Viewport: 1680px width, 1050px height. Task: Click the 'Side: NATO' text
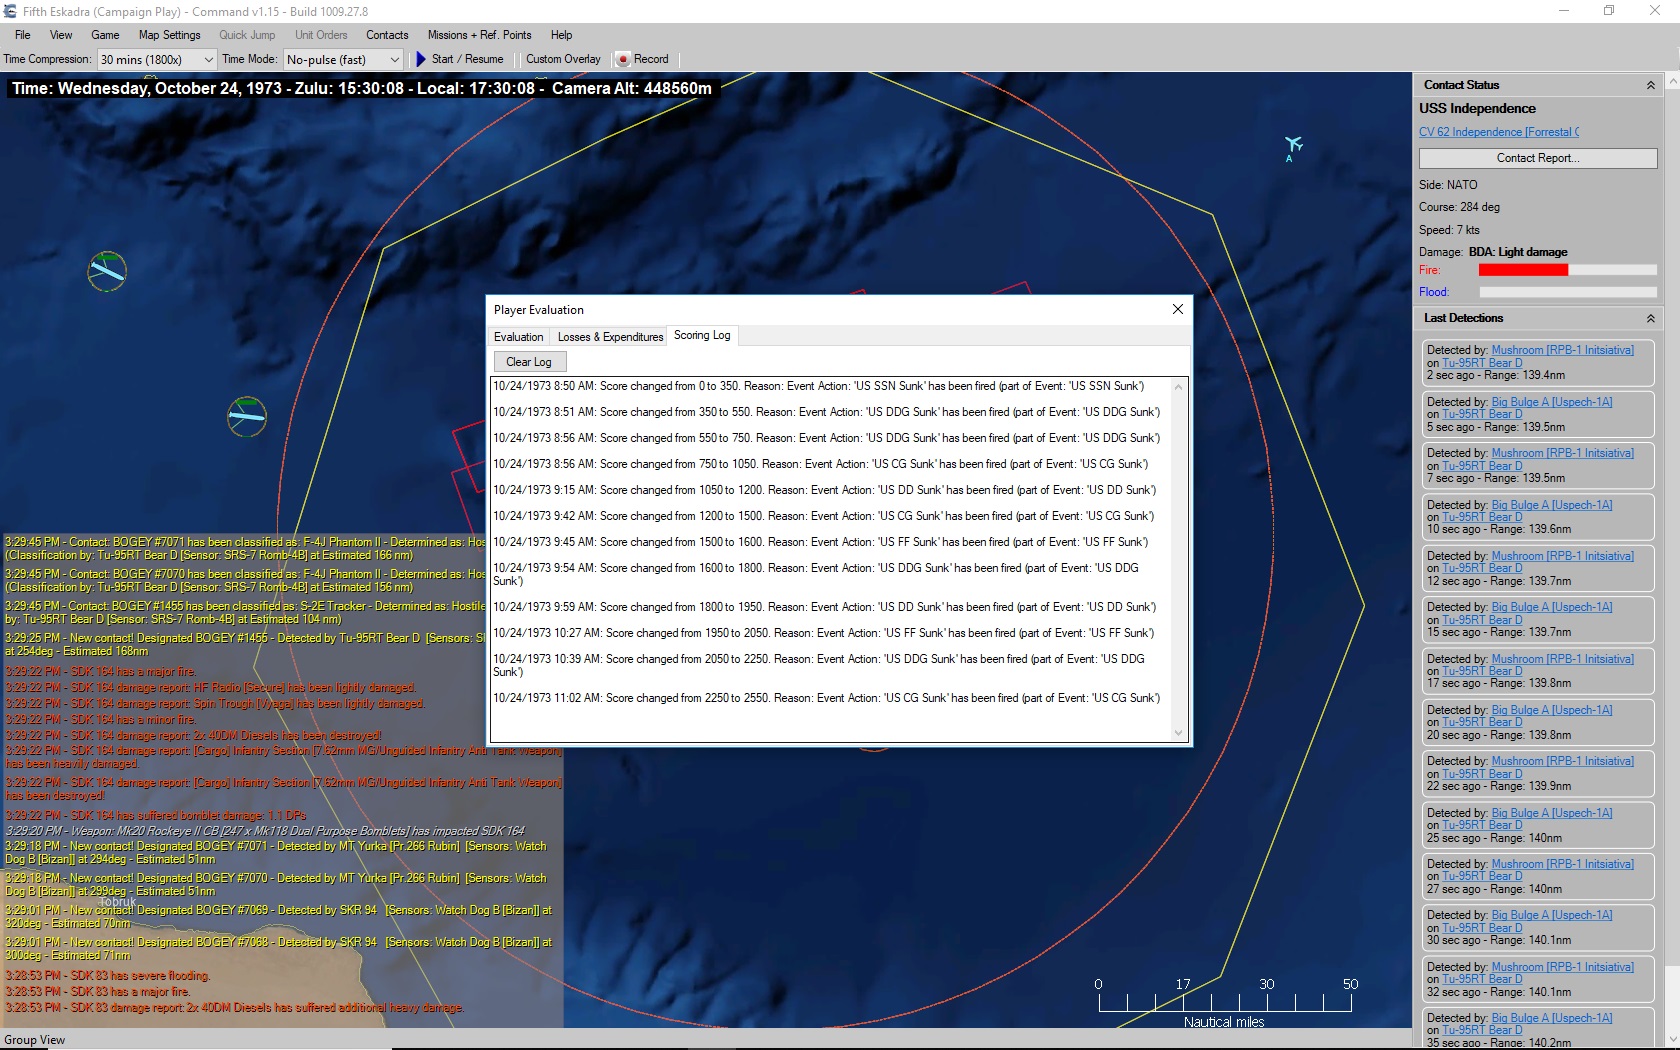[1448, 185]
